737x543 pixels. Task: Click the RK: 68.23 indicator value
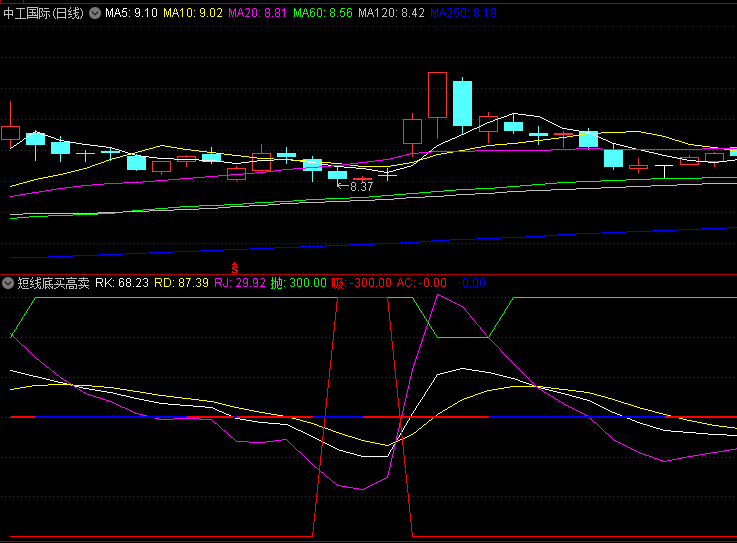click(122, 283)
